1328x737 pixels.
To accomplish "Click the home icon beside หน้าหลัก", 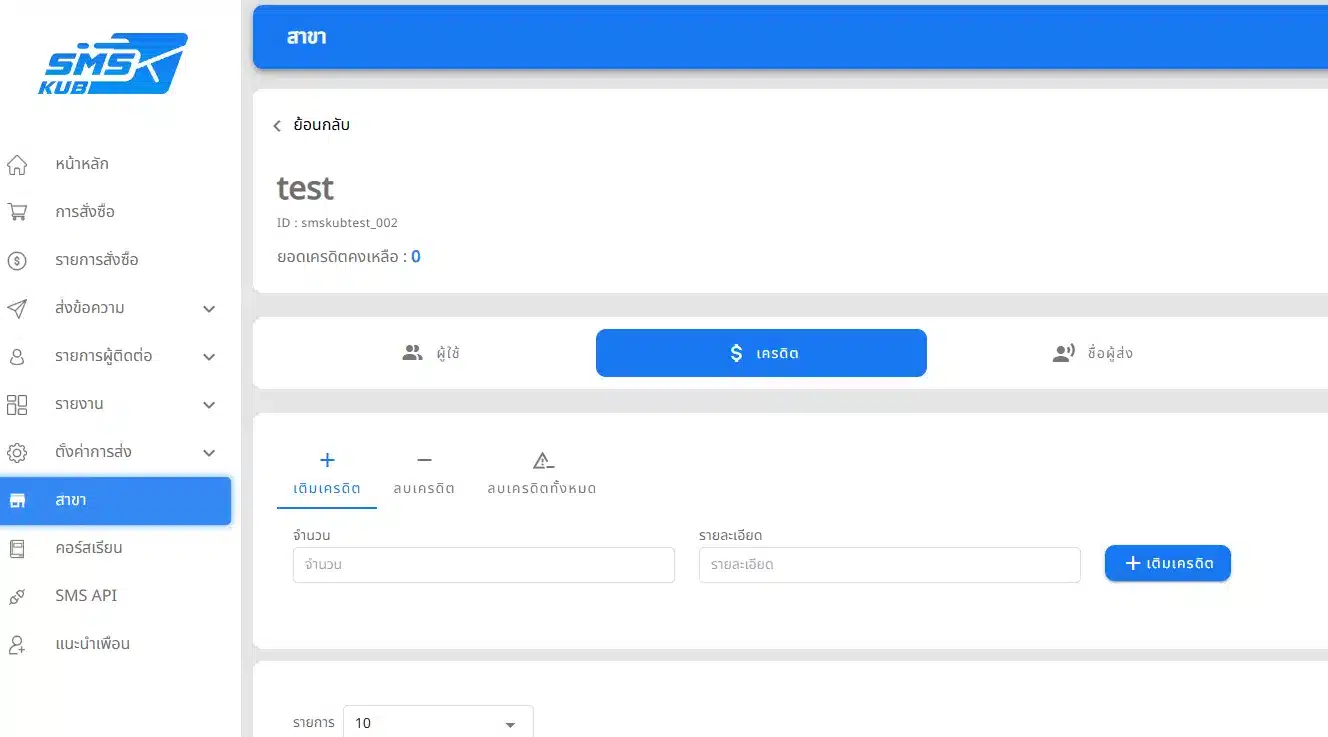I will coord(17,164).
